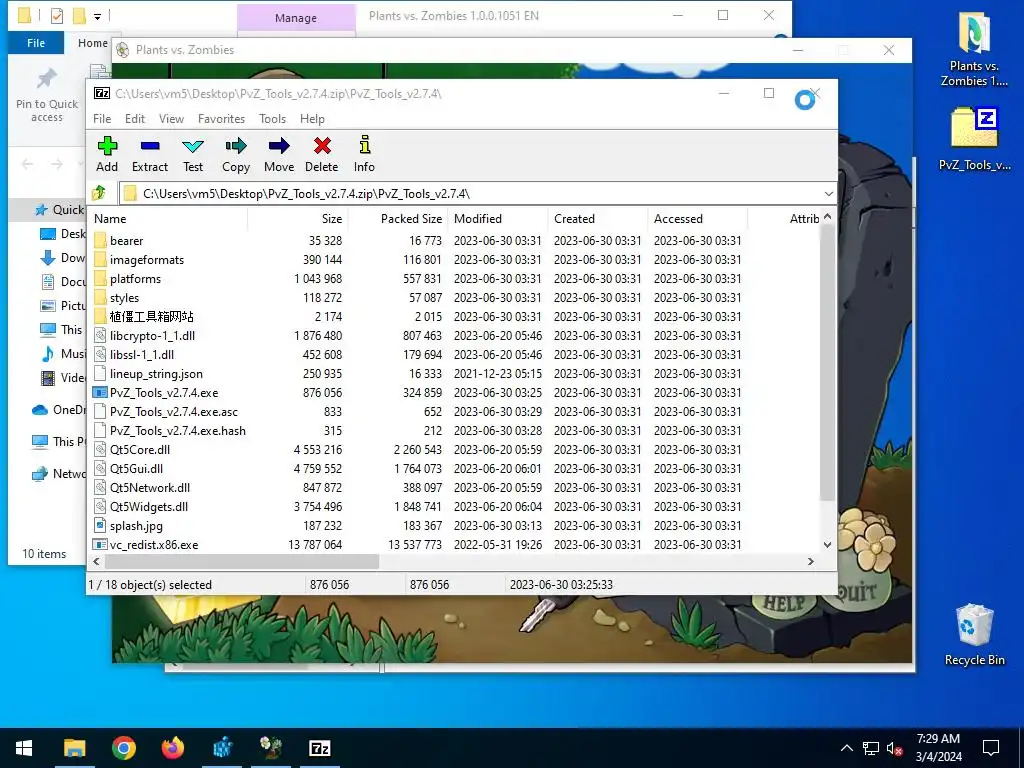Switch to Plants vs. Zombies taskbar icon
Image resolution: width=1024 pixels, height=768 pixels.
click(x=270, y=748)
